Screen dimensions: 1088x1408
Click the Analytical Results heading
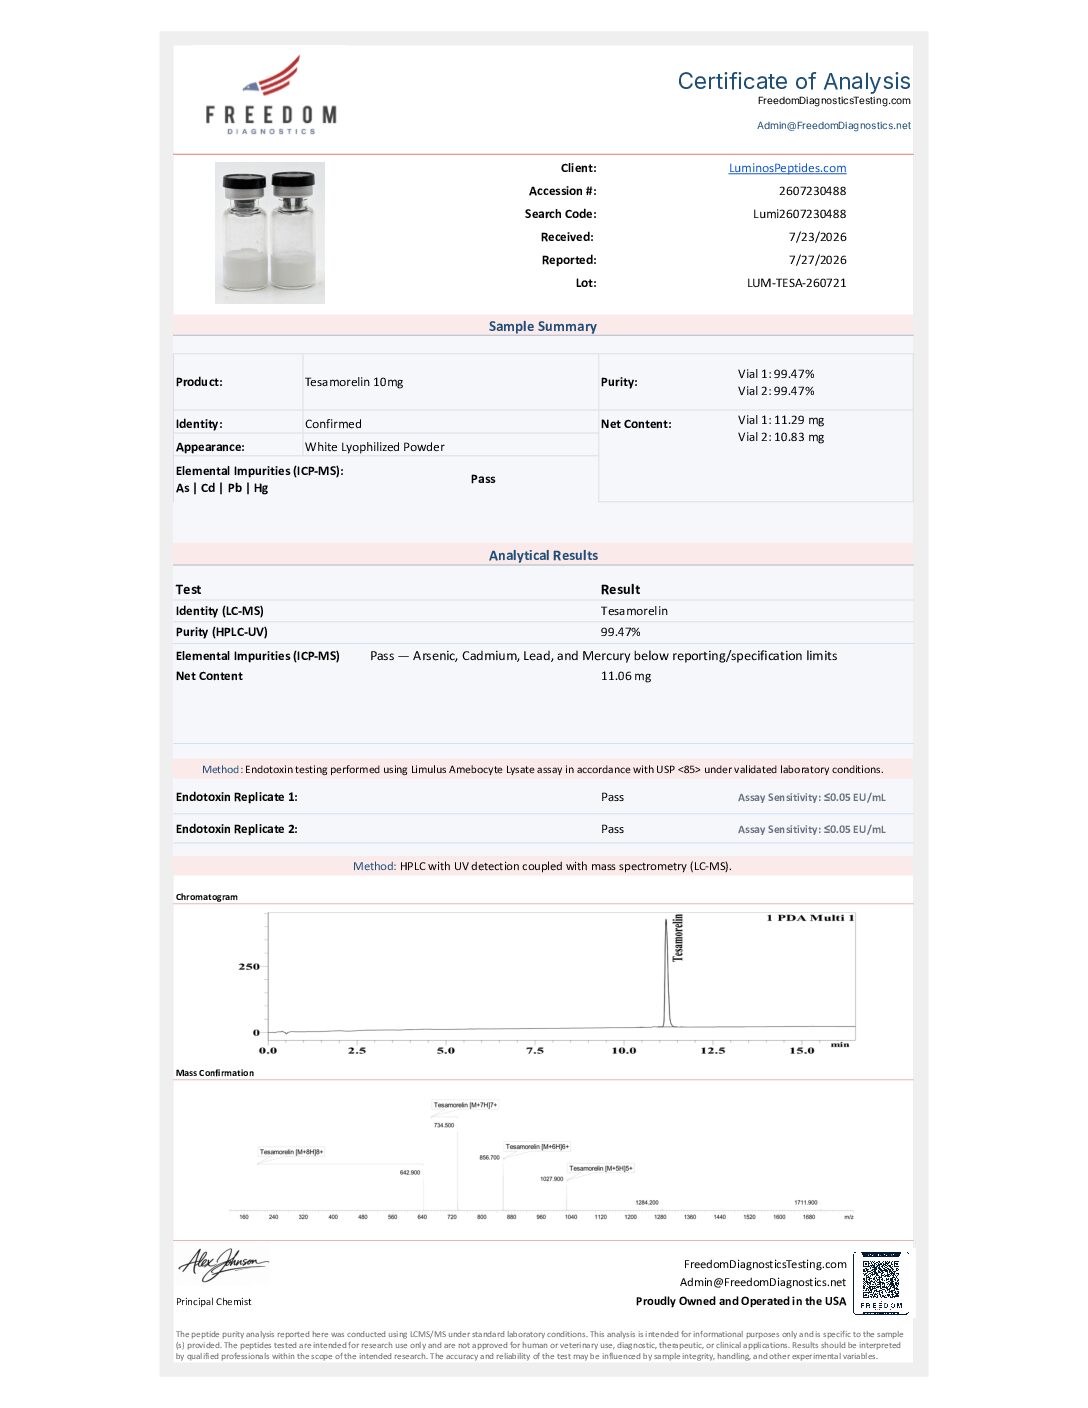click(543, 555)
